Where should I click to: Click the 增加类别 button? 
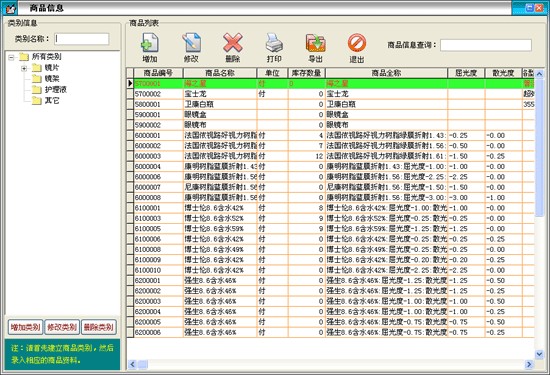point(25,327)
